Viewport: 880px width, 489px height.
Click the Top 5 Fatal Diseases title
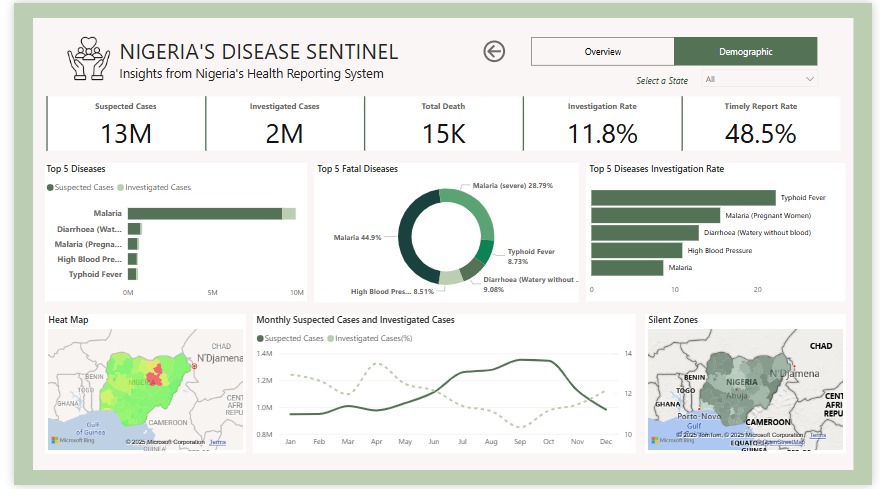[x=358, y=169]
